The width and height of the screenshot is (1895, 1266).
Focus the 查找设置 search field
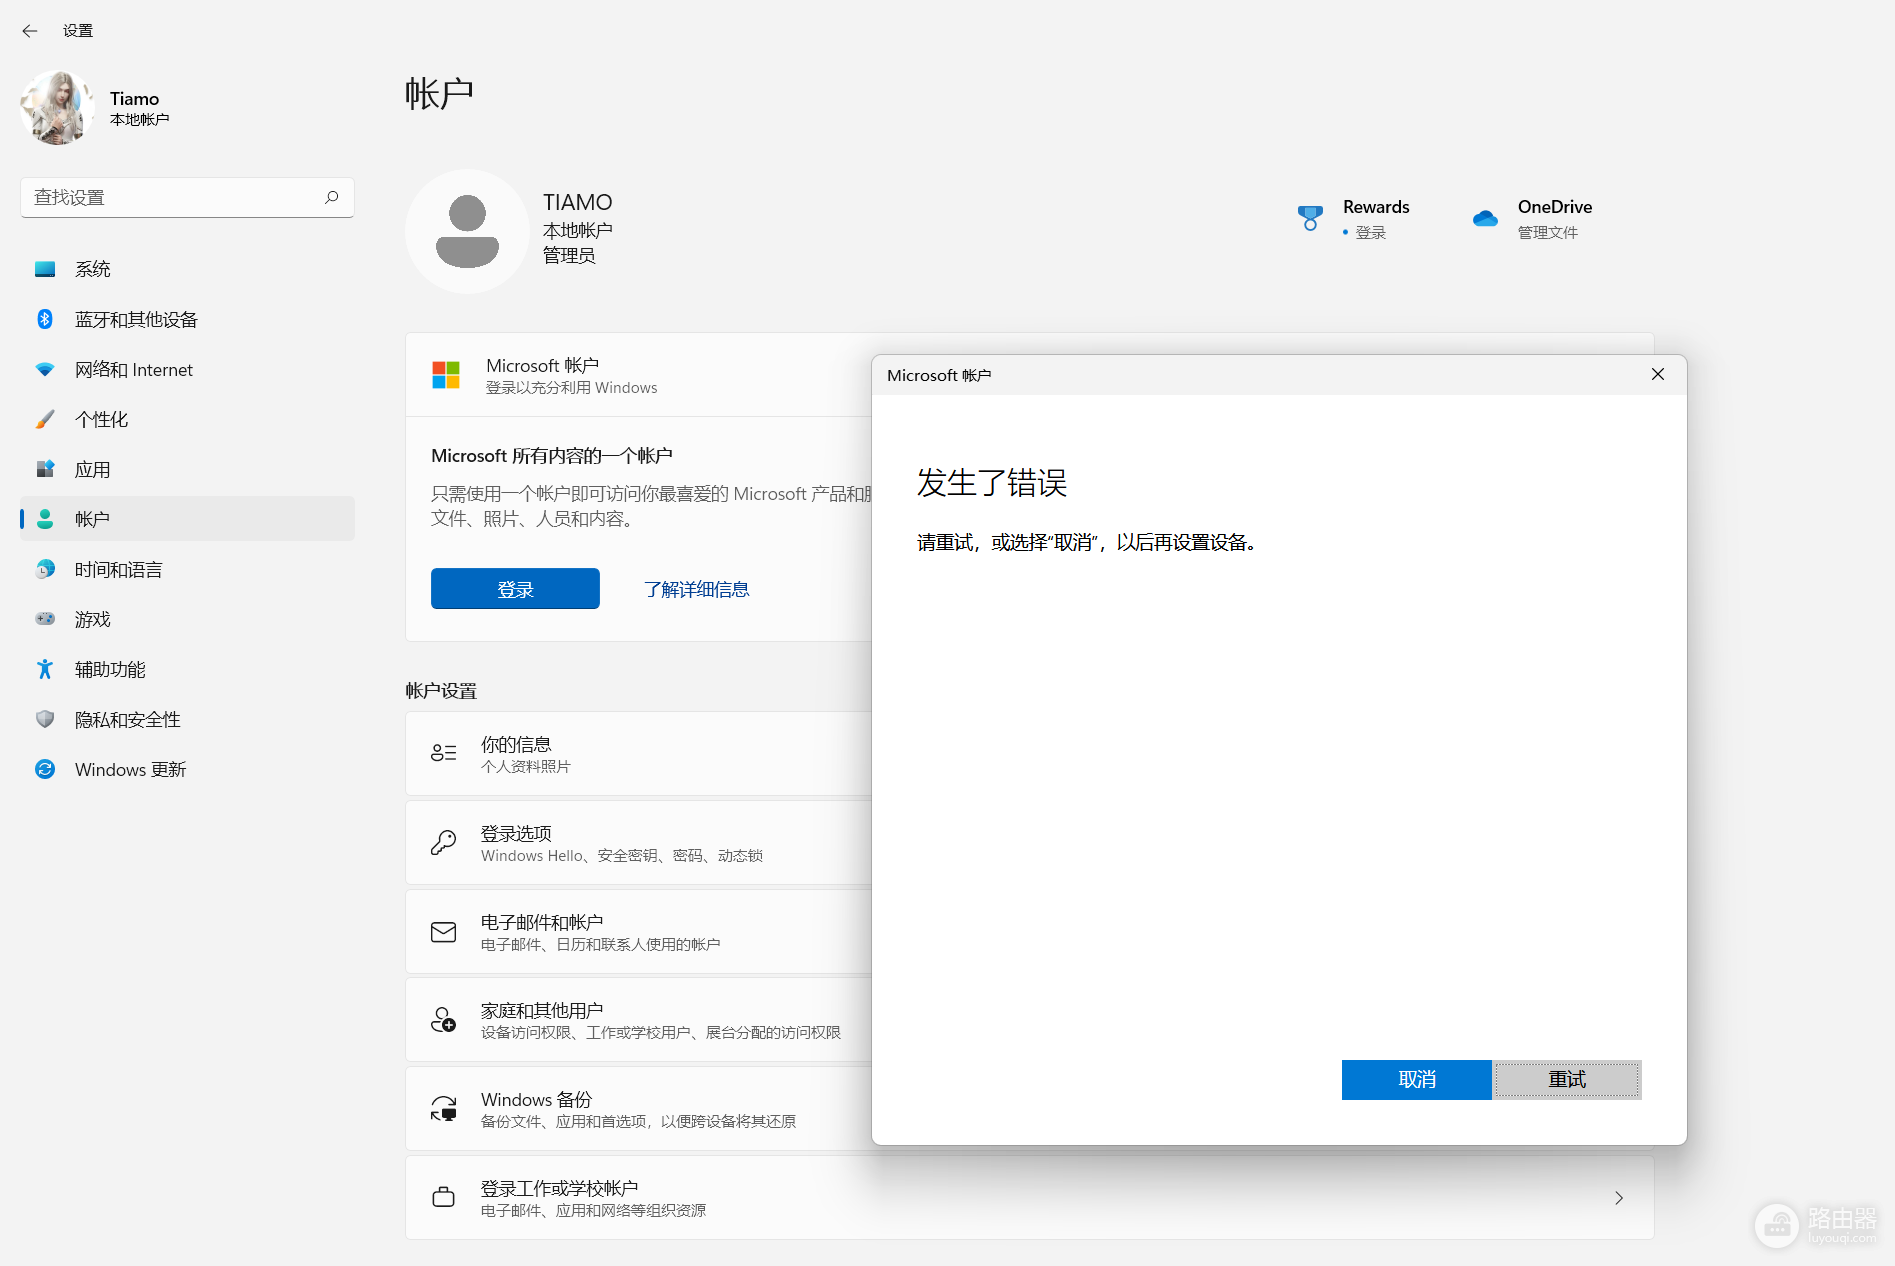click(x=187, y=197)
